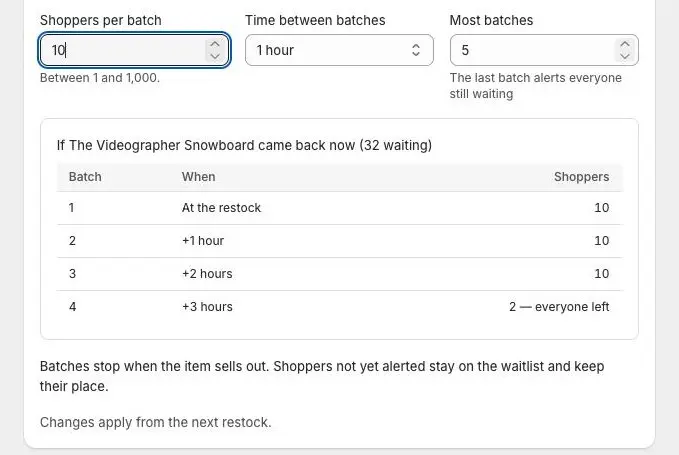
Task: Click the 'Shoppers' column header
Action: [582, 177]
